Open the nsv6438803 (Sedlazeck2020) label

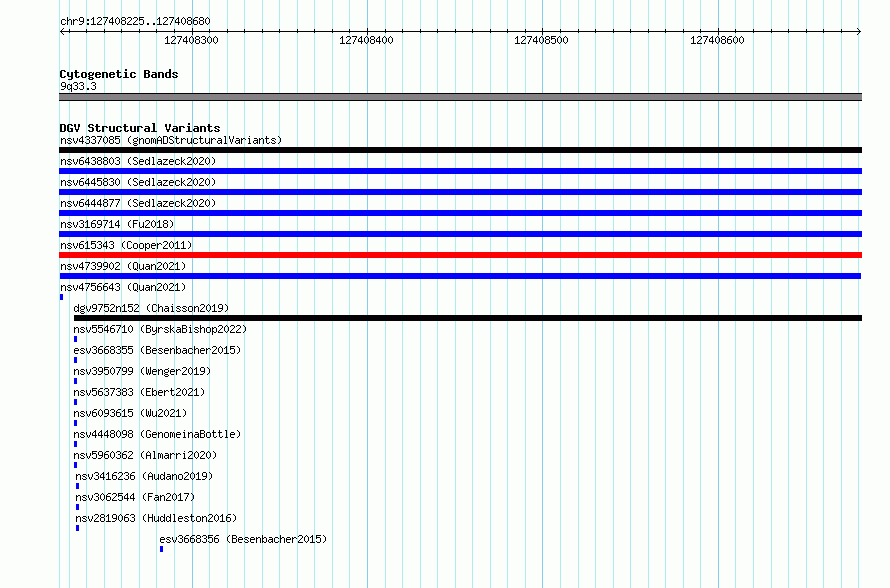pyautogui.click(x=138, y=161)
